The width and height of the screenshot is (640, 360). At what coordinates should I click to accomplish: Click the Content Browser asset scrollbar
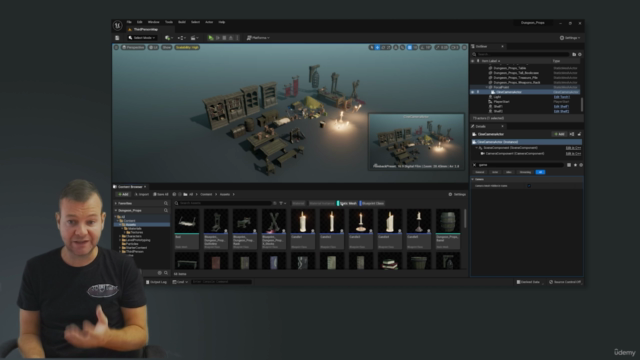coord(464,218)
